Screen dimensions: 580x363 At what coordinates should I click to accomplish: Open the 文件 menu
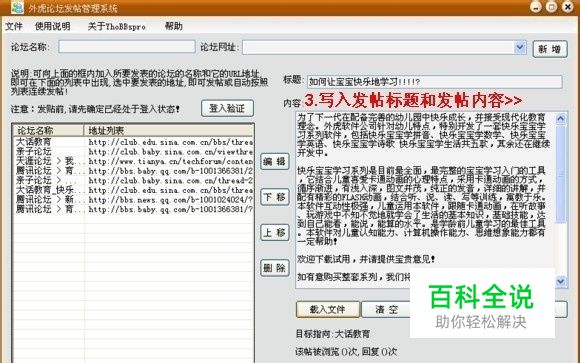[x=14, y=26]
